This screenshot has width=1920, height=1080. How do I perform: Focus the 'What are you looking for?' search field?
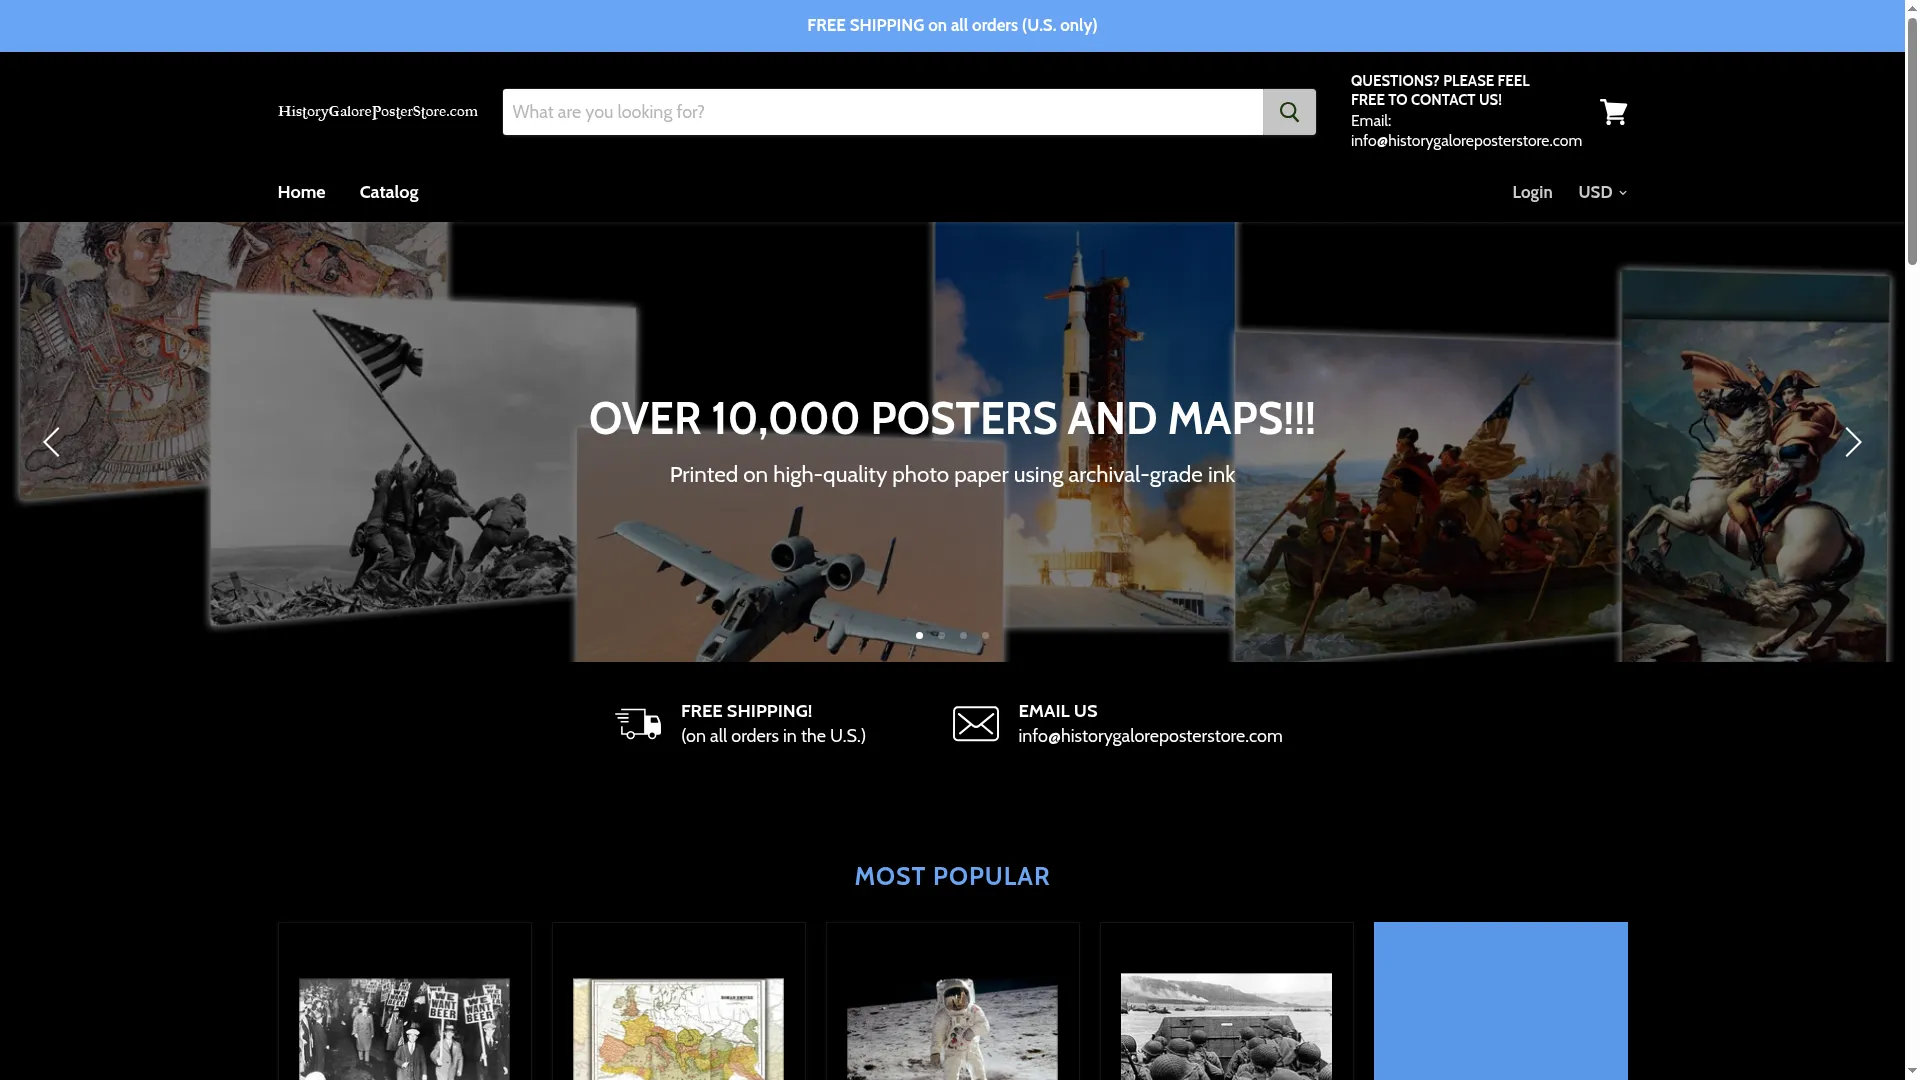[x=883, y=112]
